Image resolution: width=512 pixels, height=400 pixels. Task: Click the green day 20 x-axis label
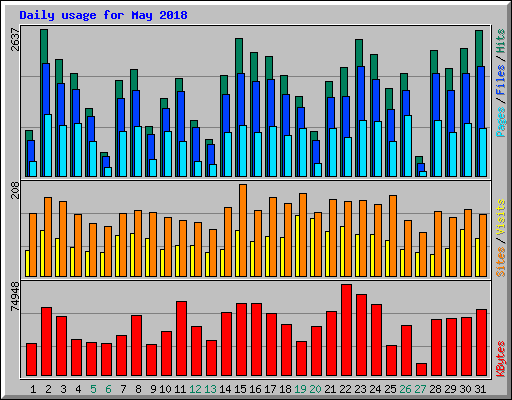click(315, 389)
